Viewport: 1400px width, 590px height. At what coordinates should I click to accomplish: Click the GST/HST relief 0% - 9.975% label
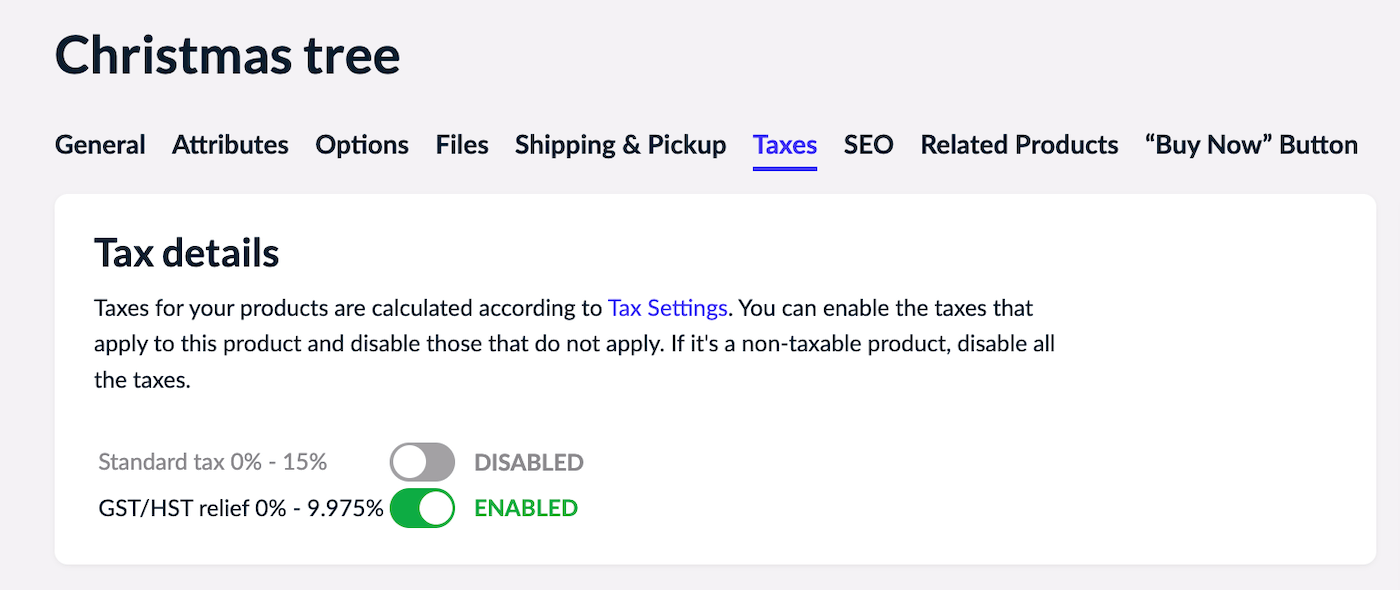point(240,508)
